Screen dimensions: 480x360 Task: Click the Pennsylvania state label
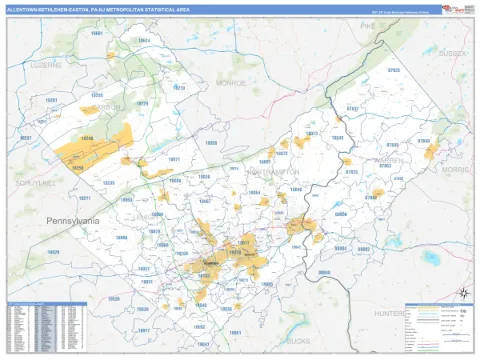coord(73,221)
